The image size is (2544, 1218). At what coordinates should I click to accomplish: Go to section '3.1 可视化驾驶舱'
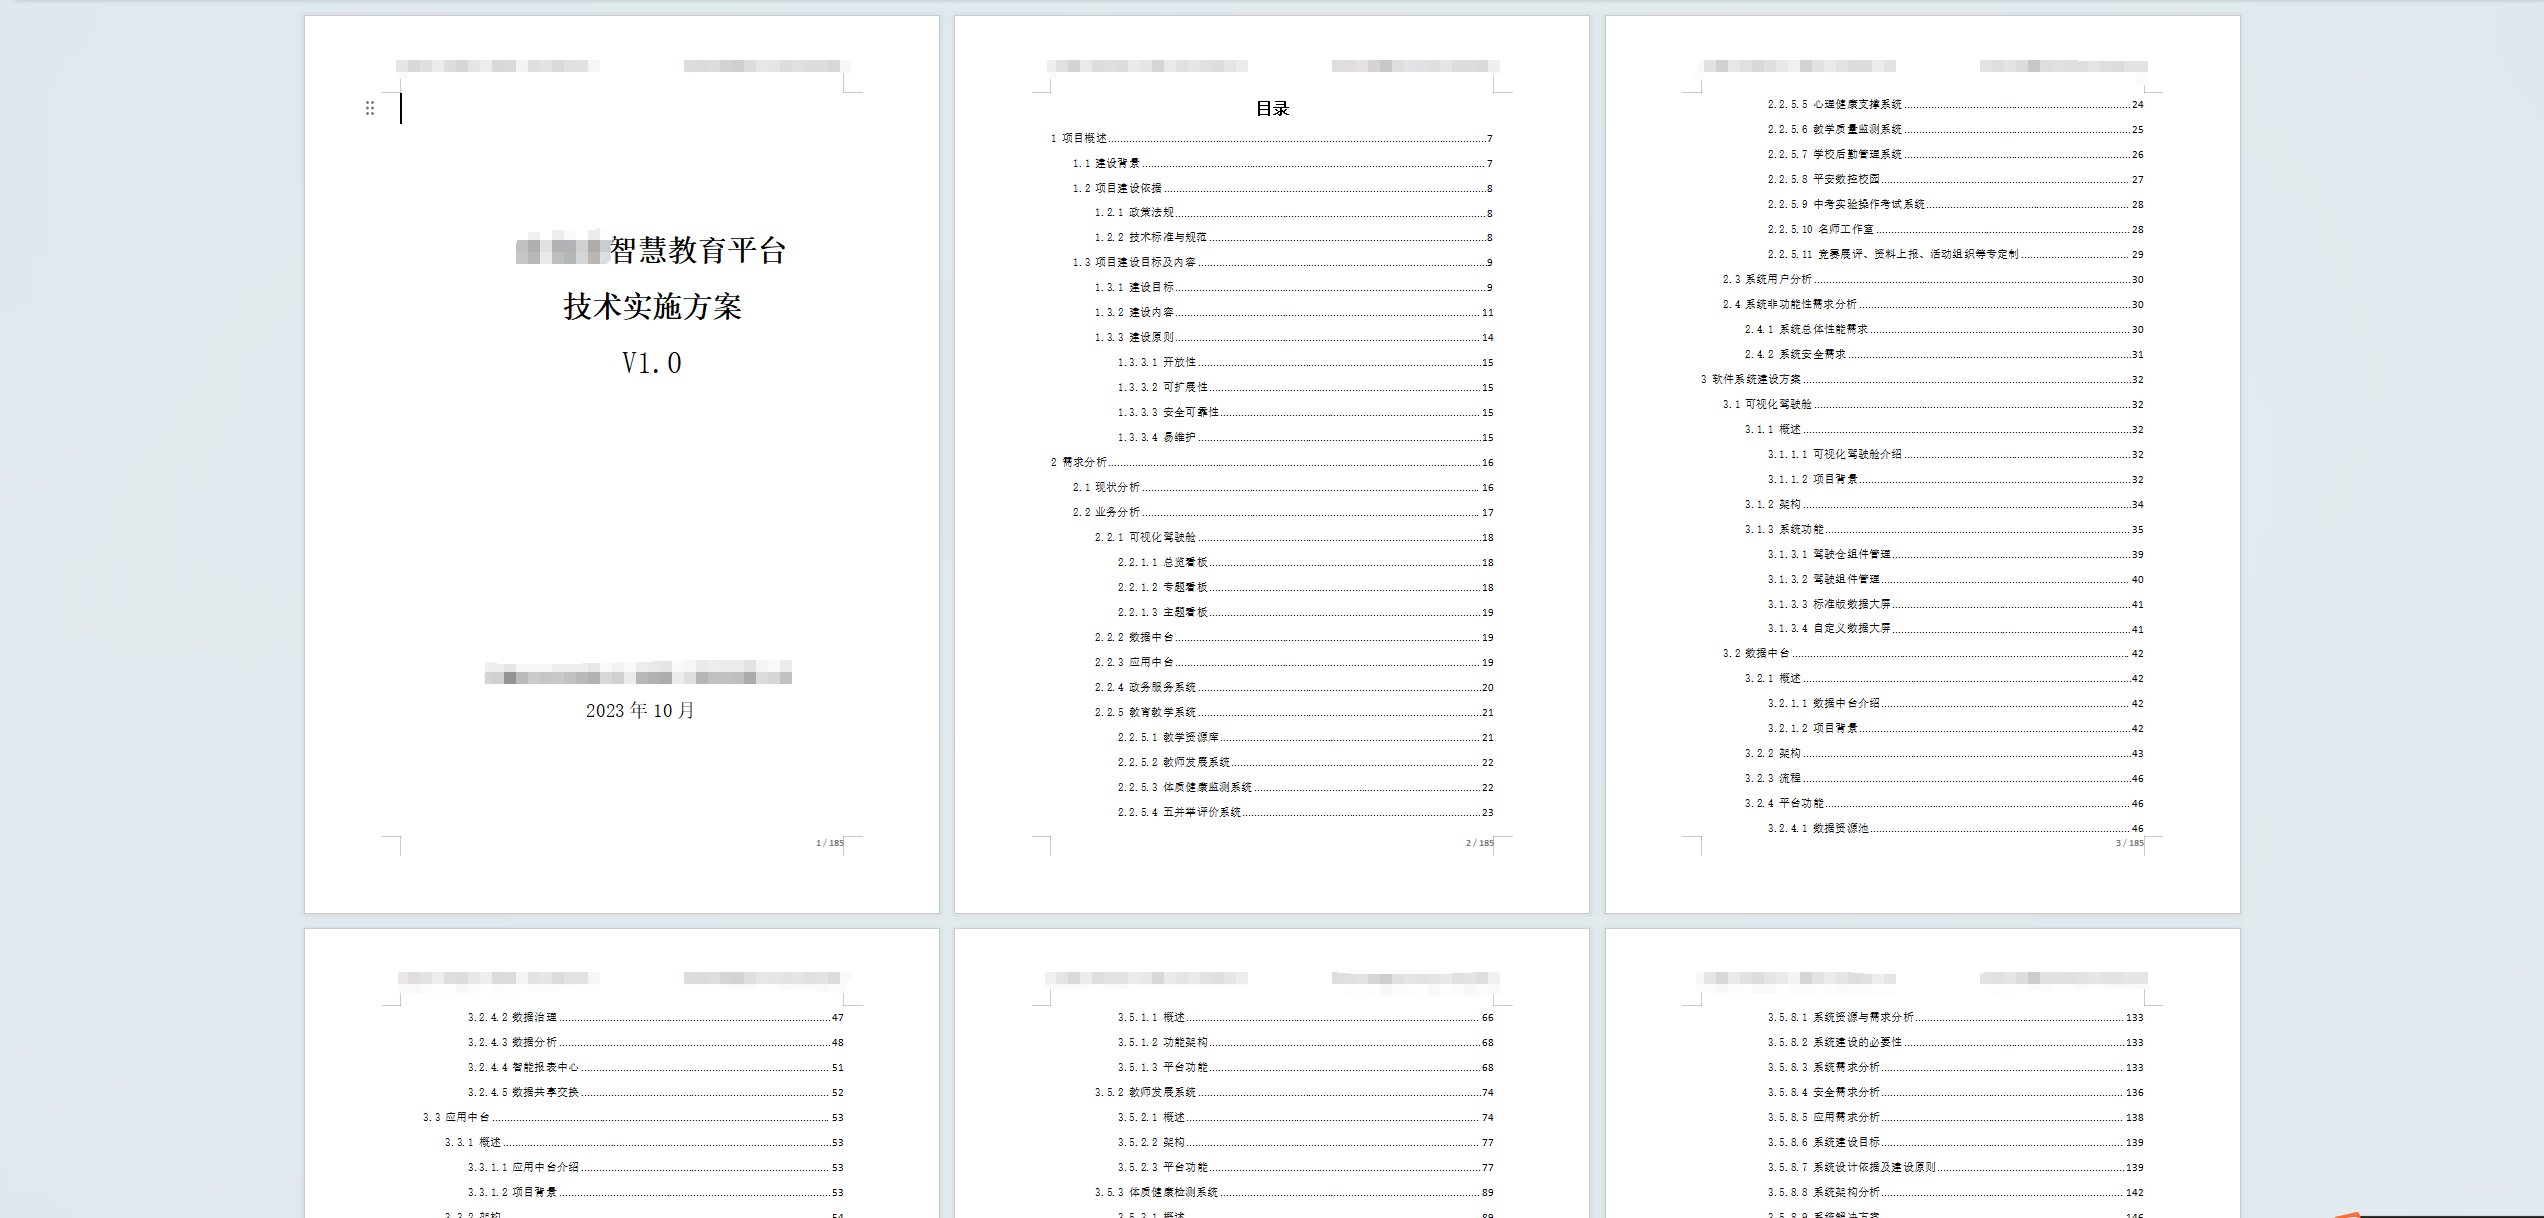tap(1932, 405)
